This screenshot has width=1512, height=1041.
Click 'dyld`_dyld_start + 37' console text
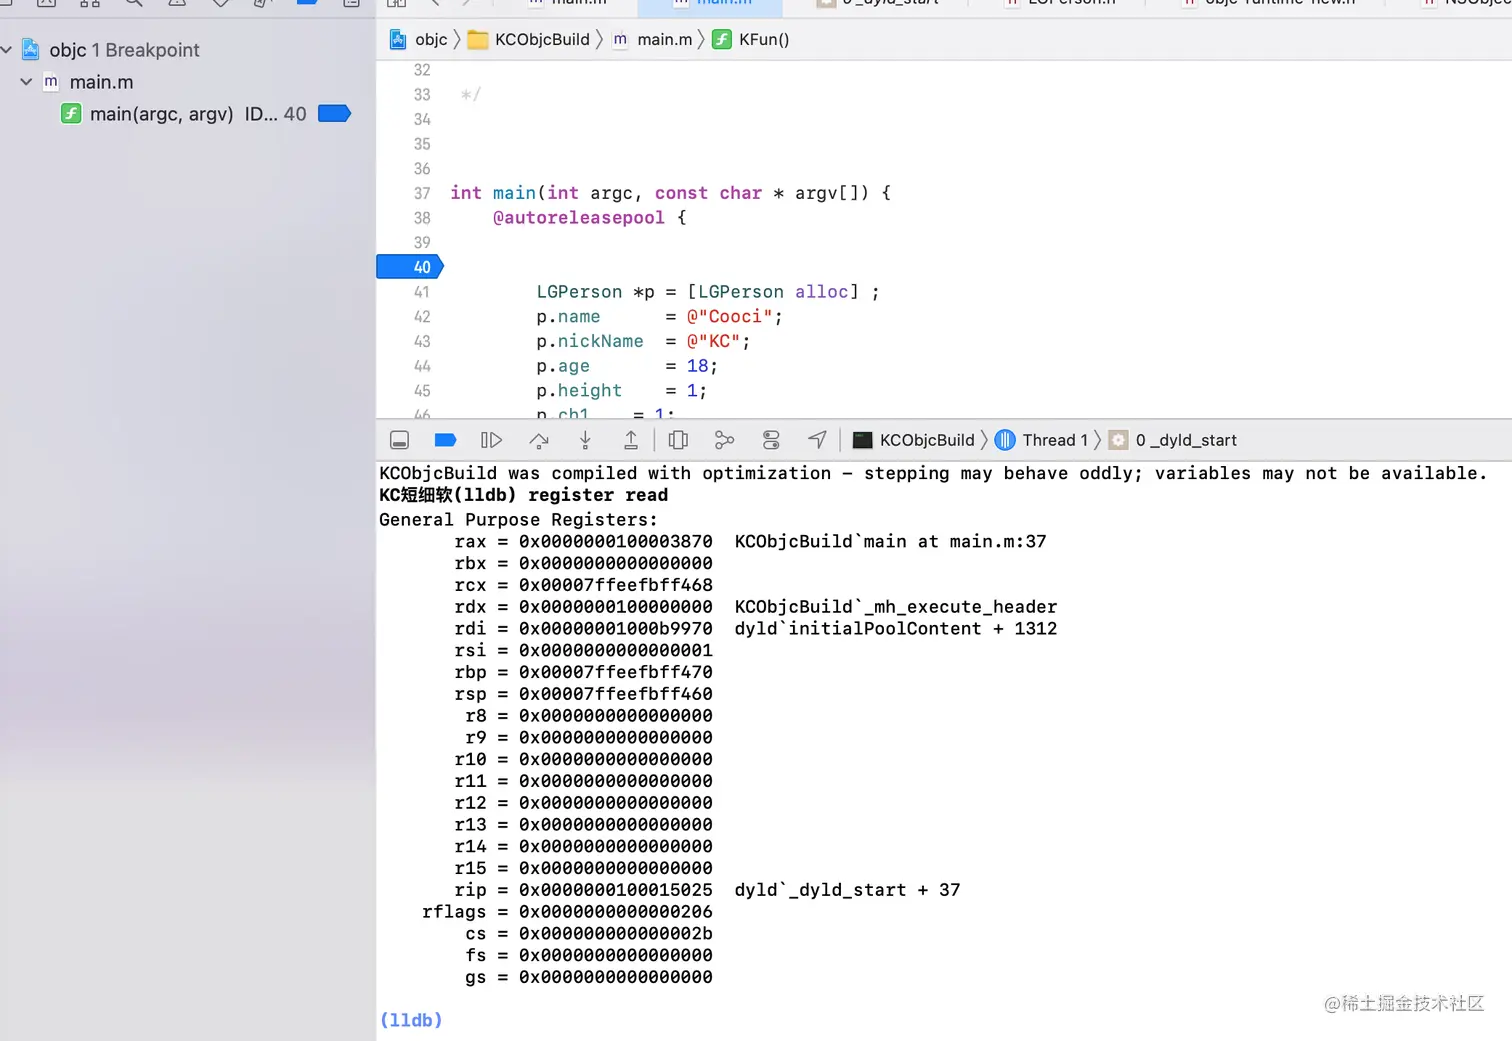[x=848, y=890]
